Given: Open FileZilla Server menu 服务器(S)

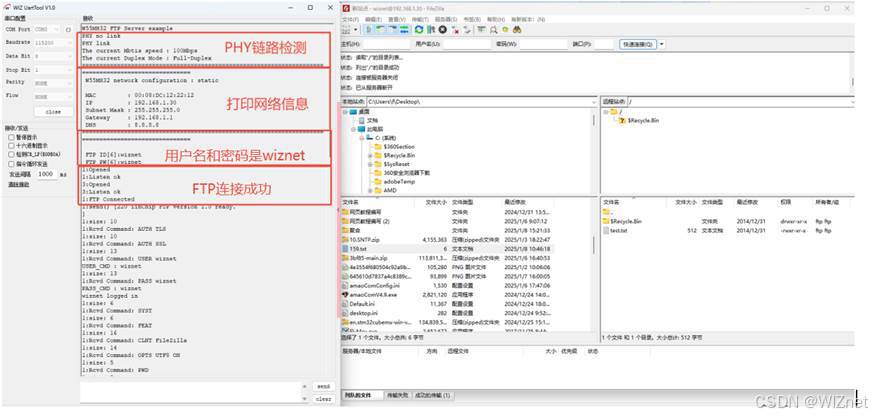Looking at the screenshot, I should tap(446, 19).
